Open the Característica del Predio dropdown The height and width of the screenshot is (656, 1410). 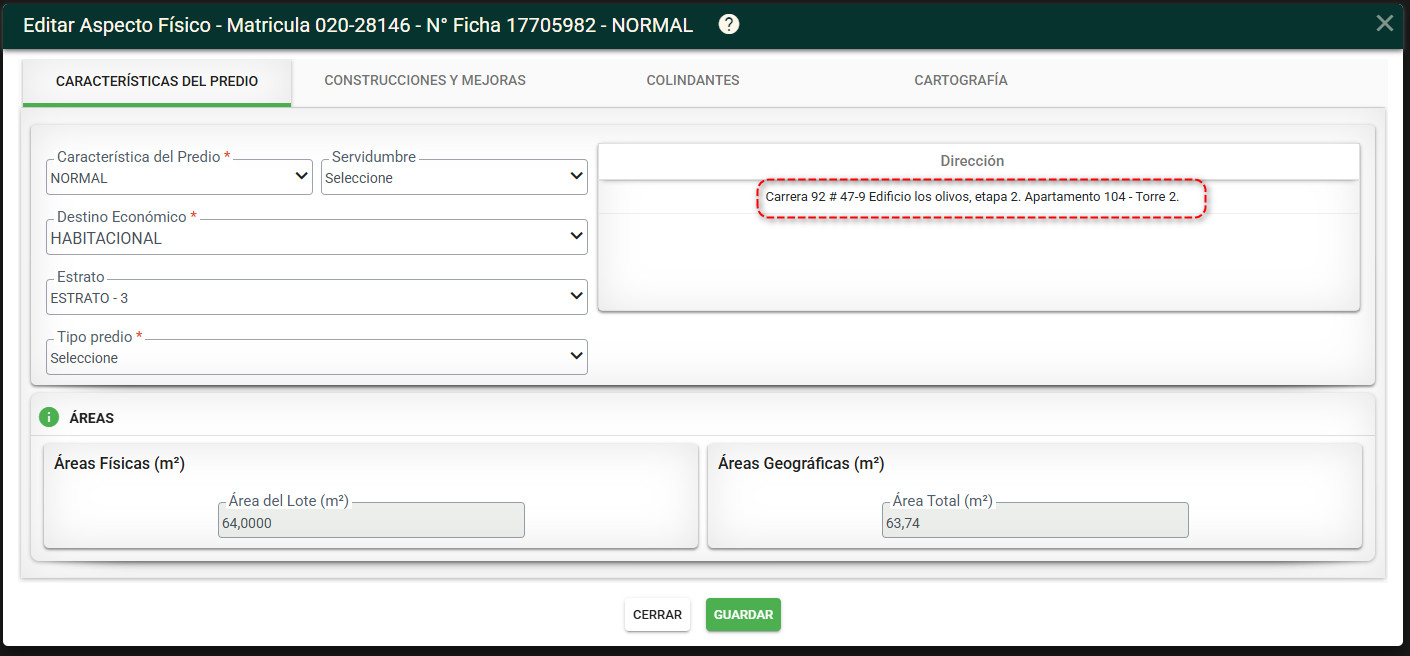point(180,177)
